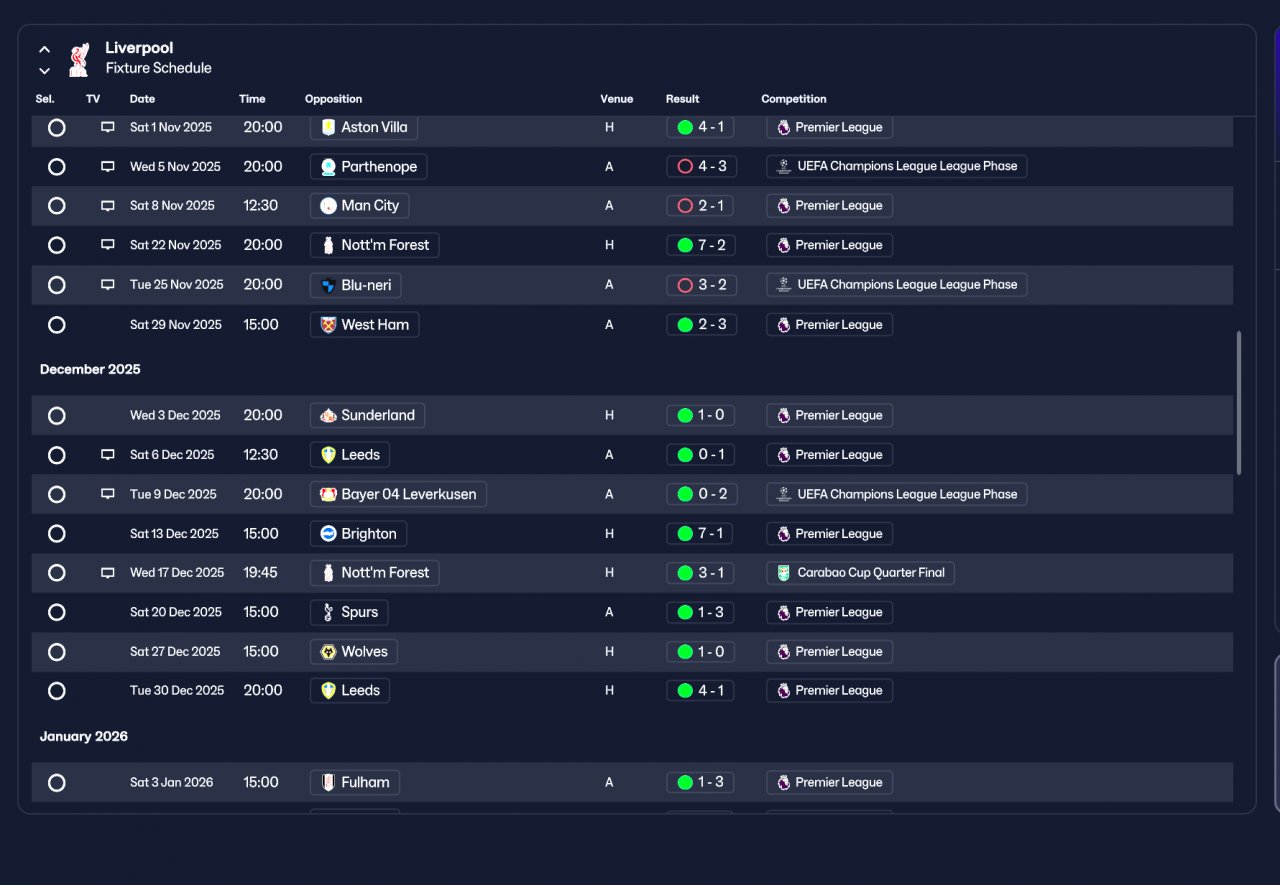1280x885 pixels.
Task: Open the 7 - 1 Brighton result
Action: click(x=701, y=534)
